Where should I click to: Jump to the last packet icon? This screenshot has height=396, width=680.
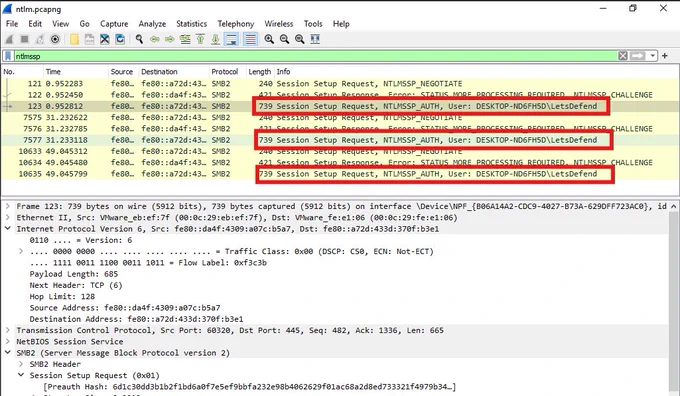point(216,39)
